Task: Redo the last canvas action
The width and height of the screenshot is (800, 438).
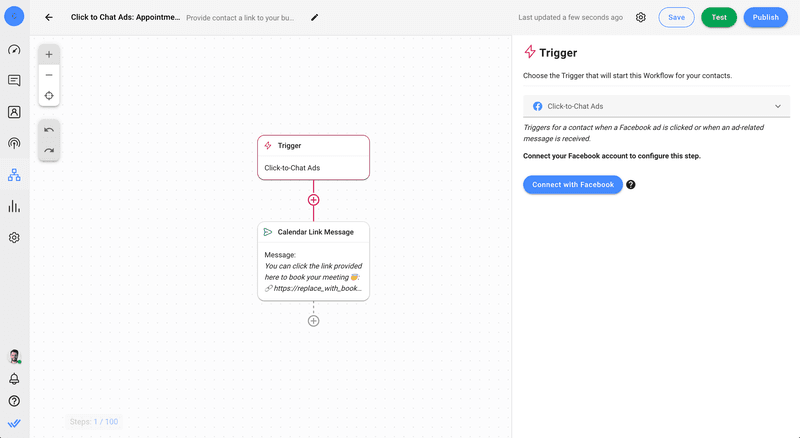Action: point(49,151)
